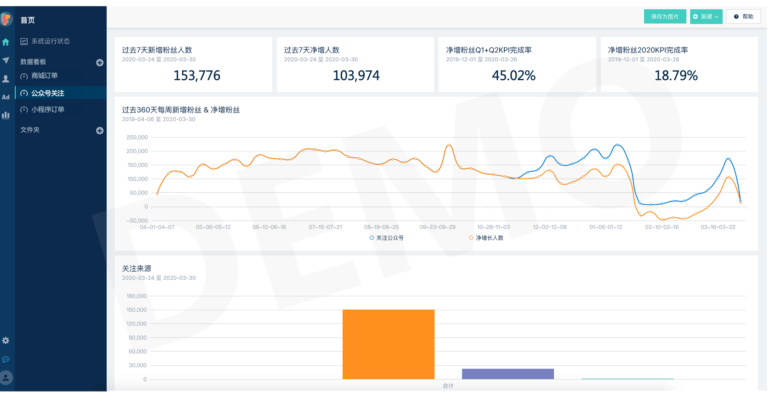Click the 过去7天新增粉丝人数 metric card
768x398 pixels.
click(193, 64)
